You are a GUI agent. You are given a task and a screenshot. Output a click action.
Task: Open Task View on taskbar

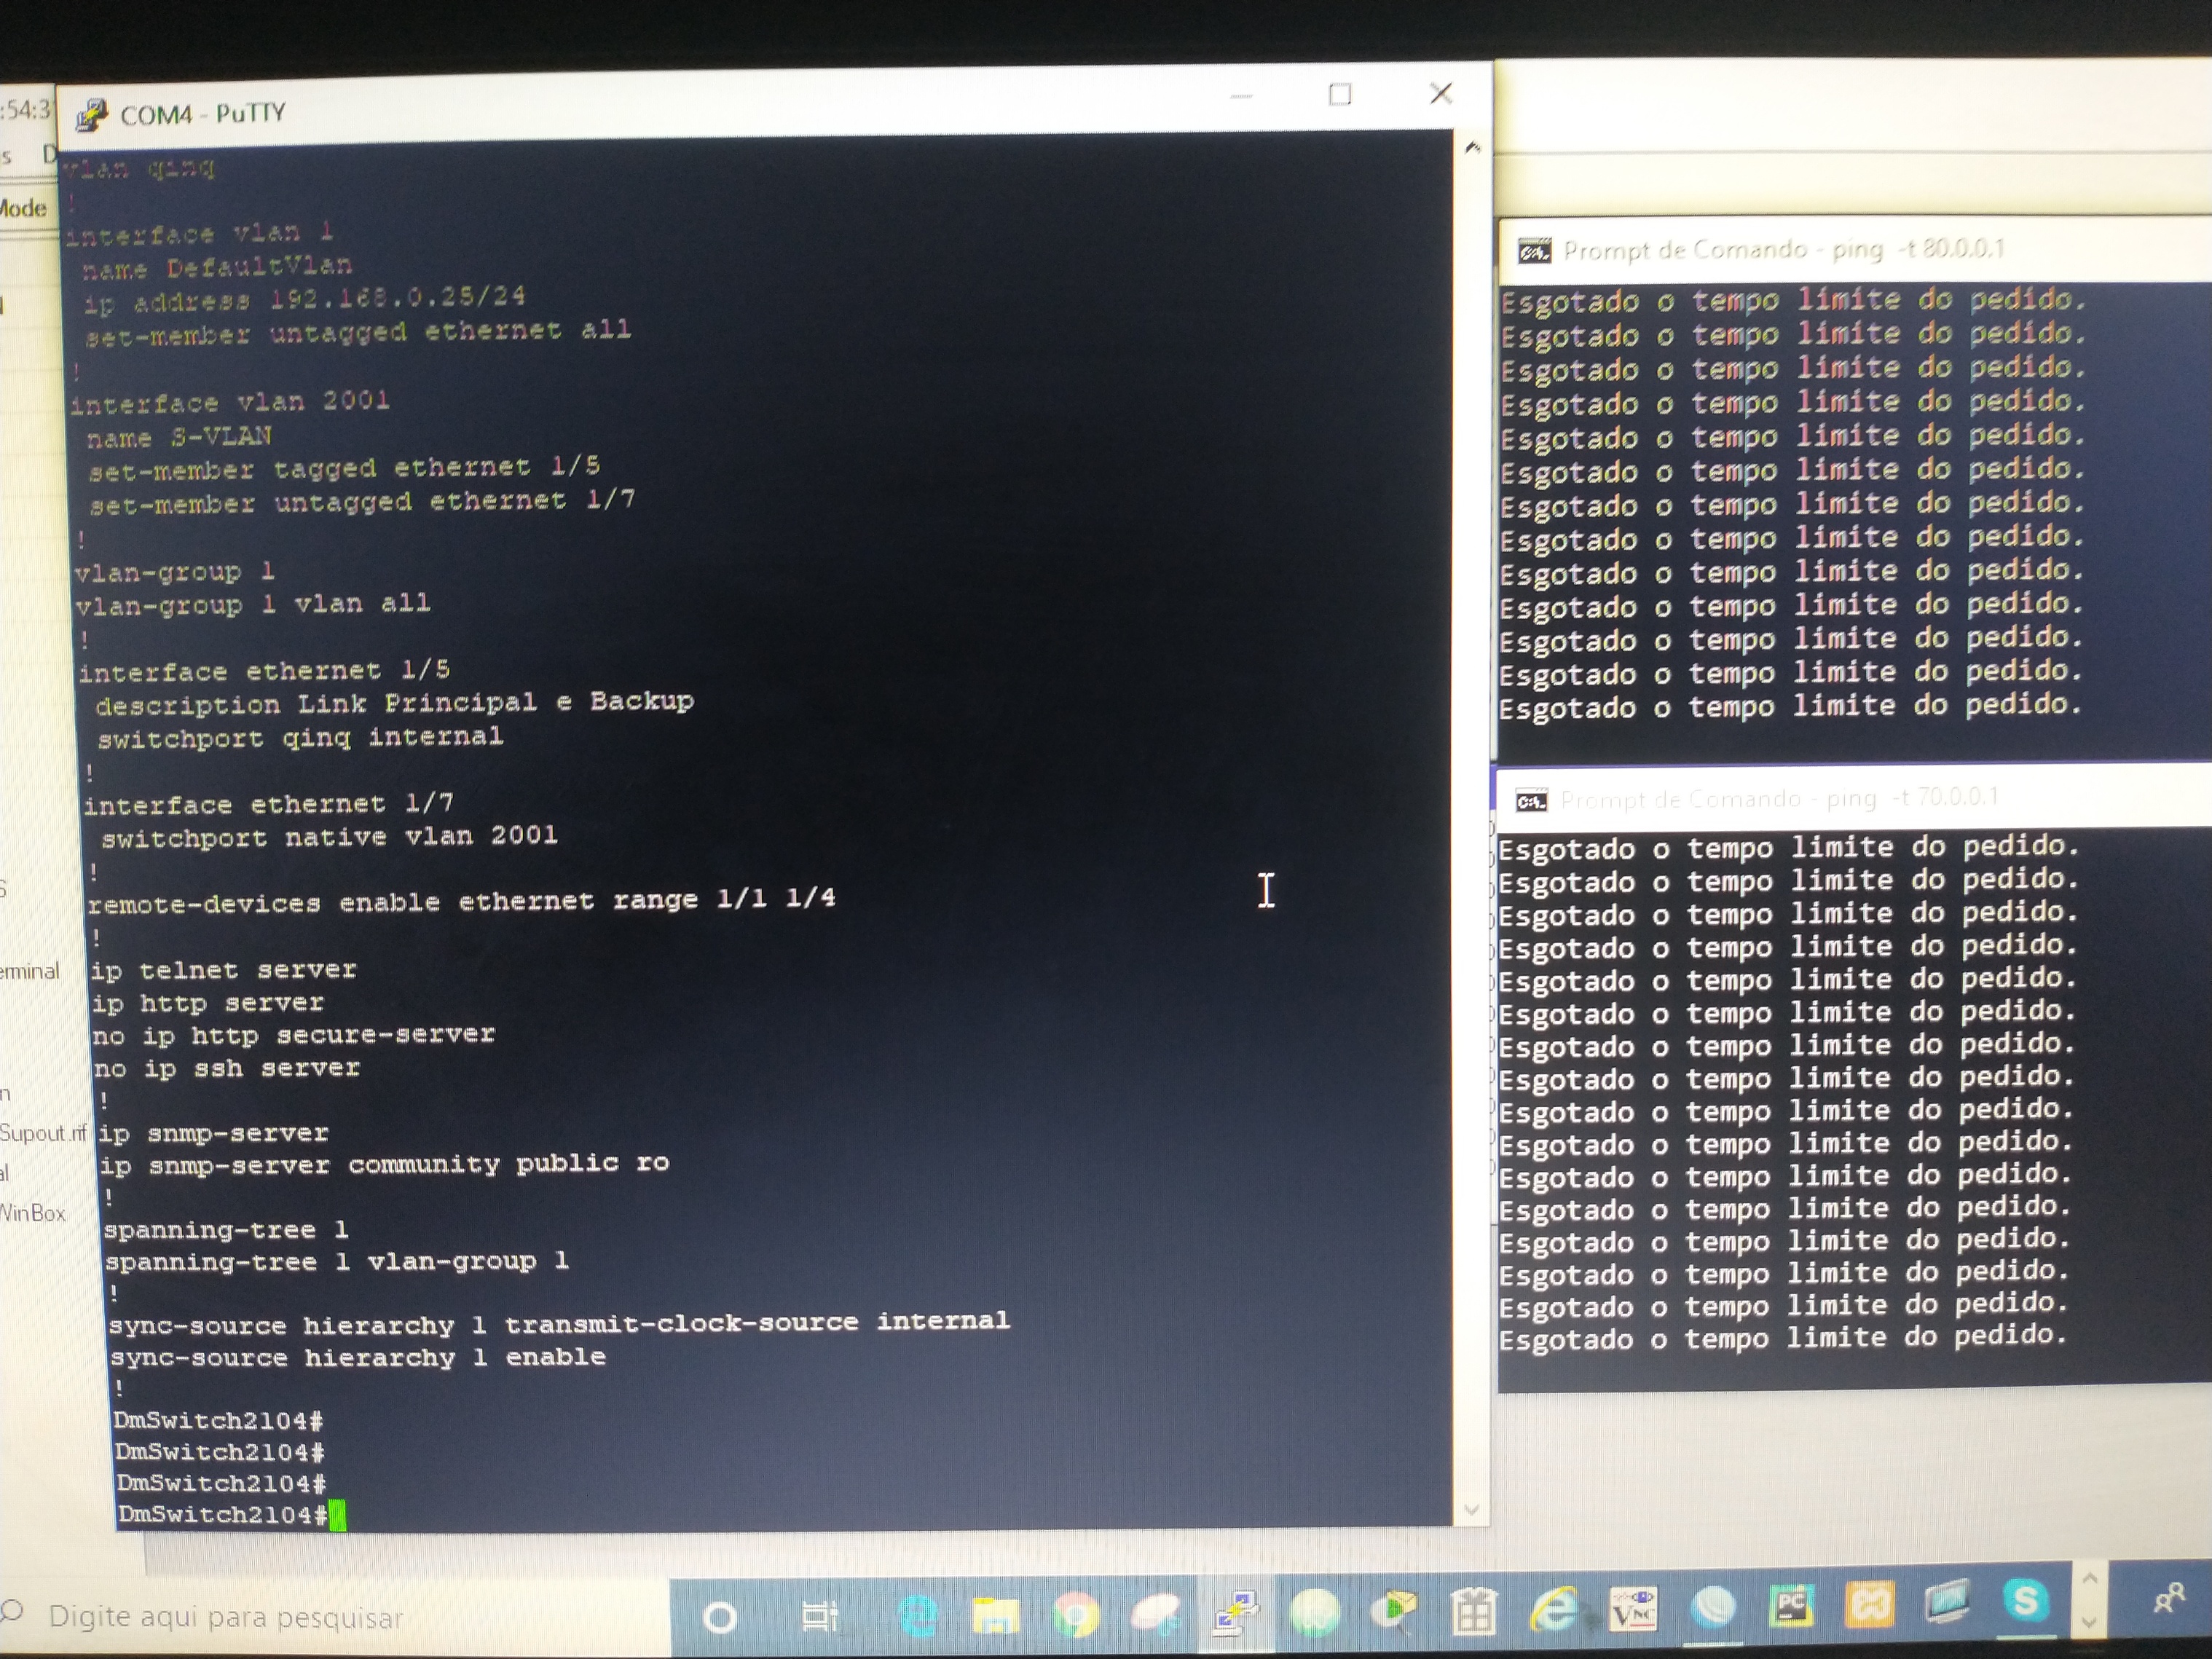[x=819, y=1616]
